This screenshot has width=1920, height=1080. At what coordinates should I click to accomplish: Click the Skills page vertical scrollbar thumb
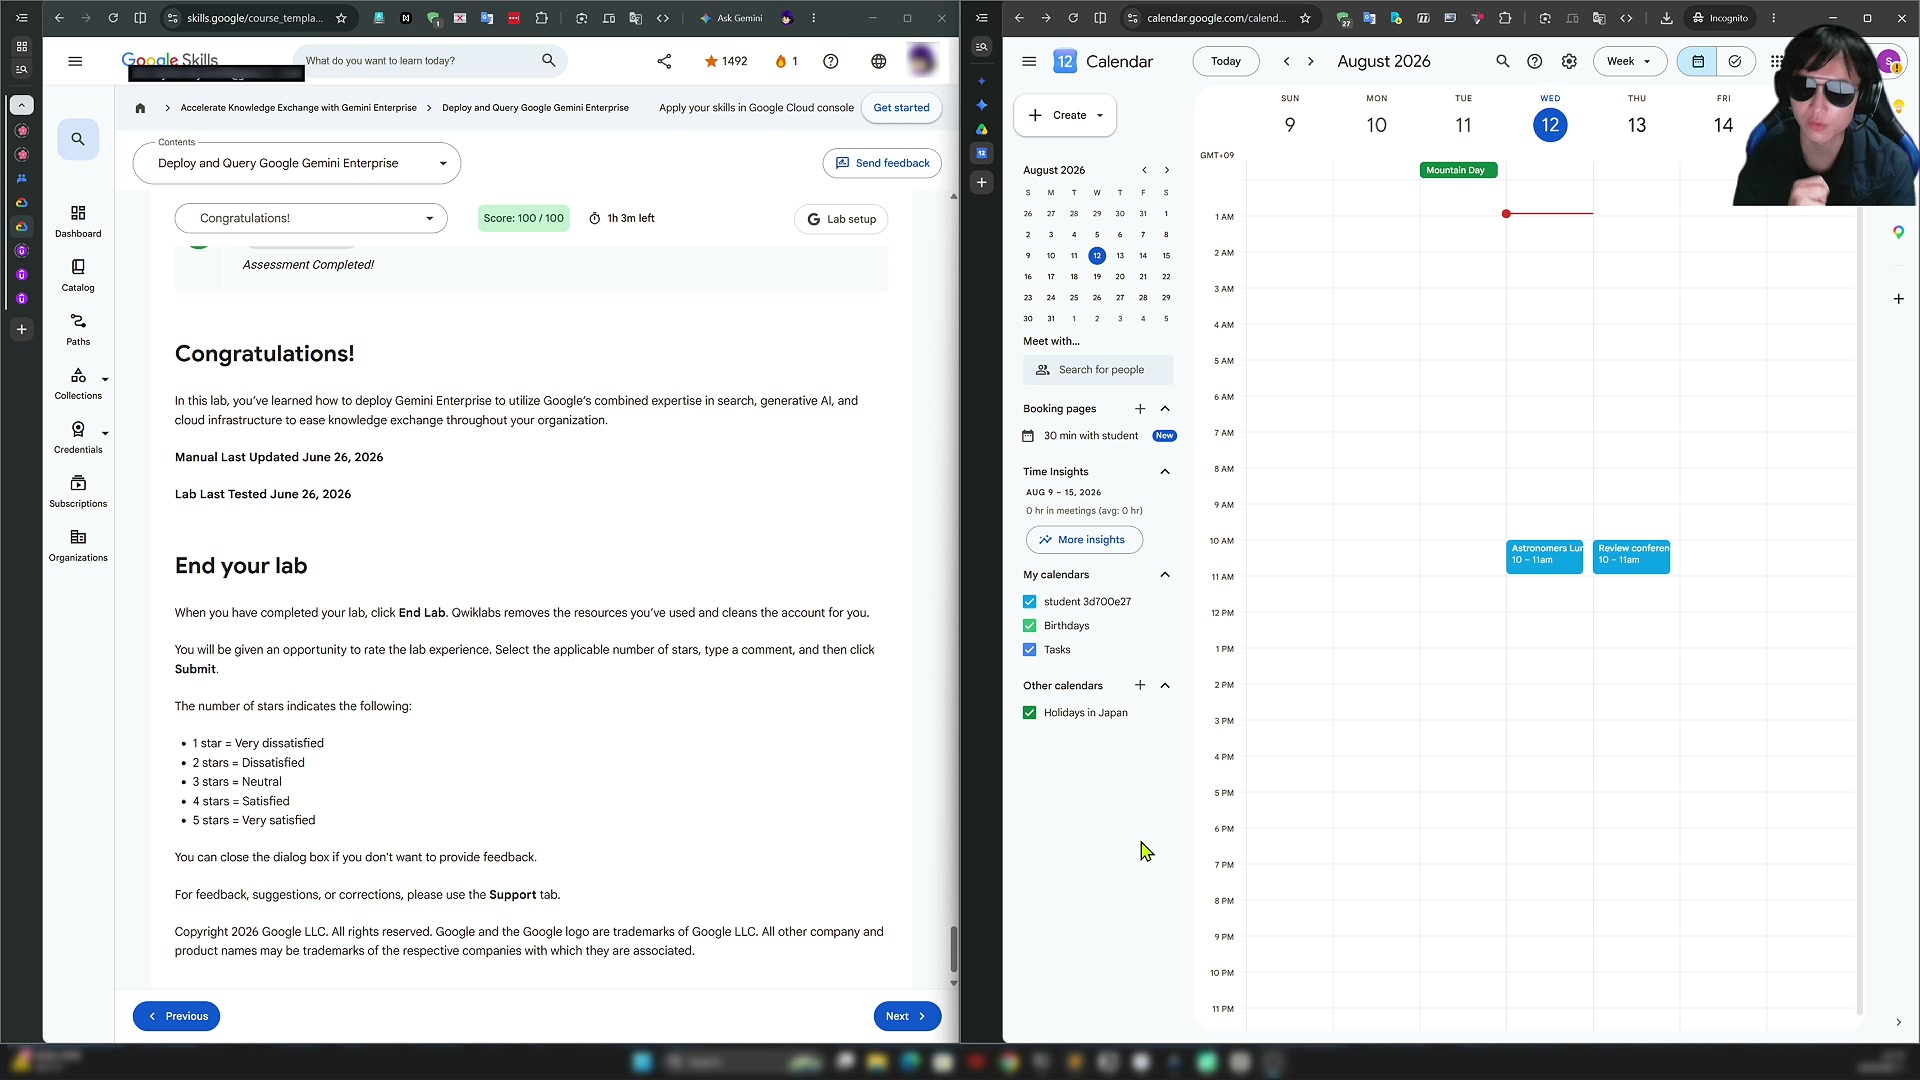(953, 948)
